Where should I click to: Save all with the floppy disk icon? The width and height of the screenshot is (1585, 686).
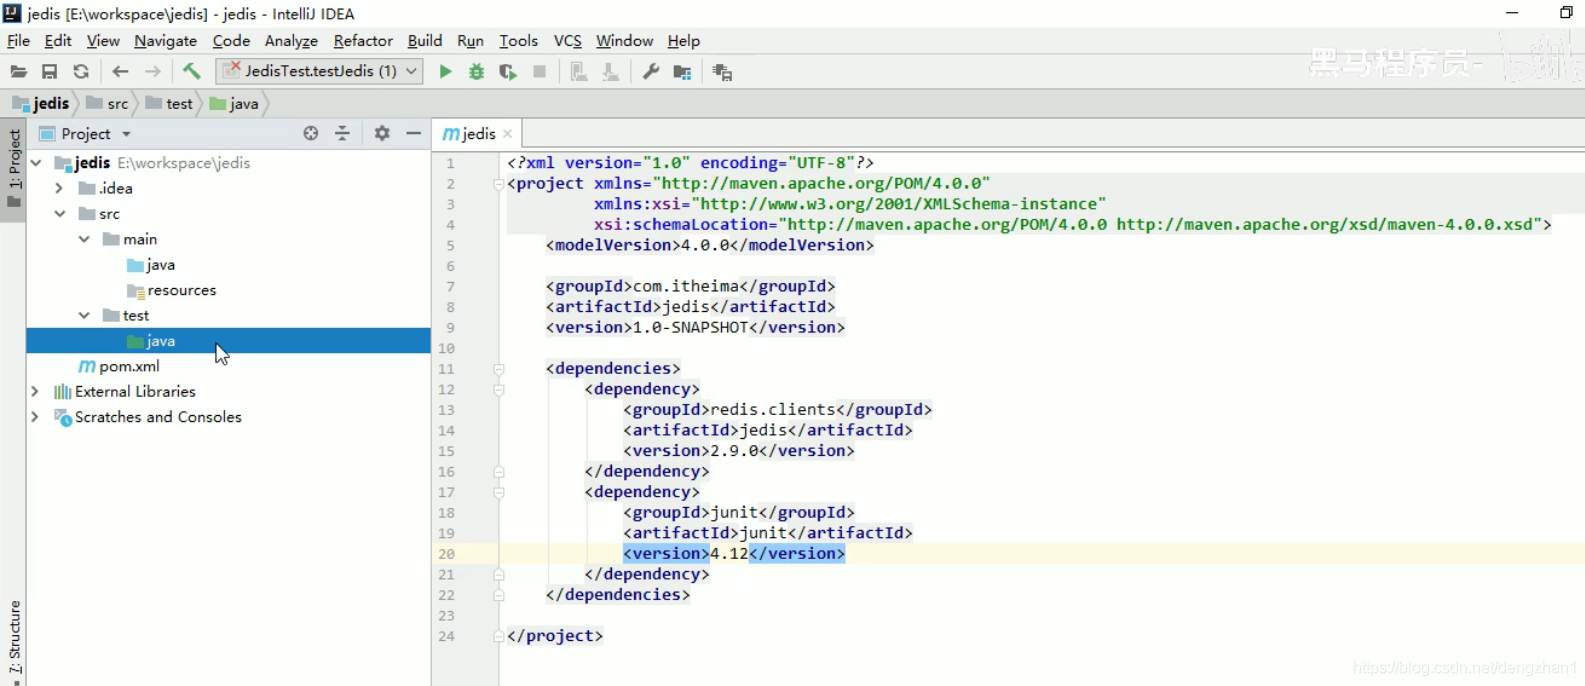tap(49, 72)
